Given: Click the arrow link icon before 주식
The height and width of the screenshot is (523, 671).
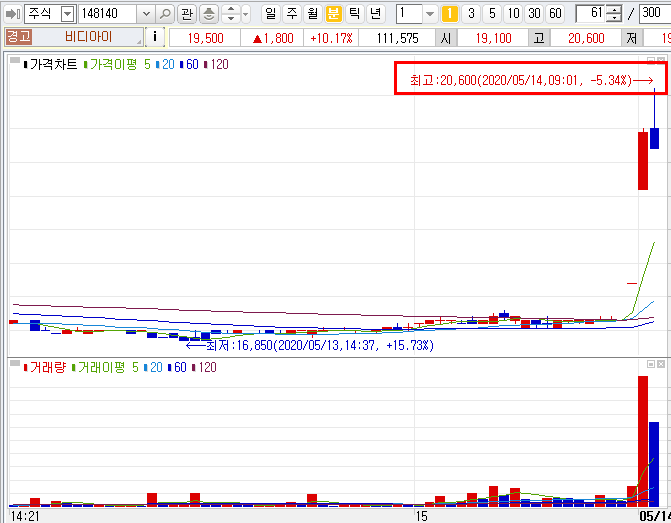Looking at the screenshot, I should coord(12,14).
